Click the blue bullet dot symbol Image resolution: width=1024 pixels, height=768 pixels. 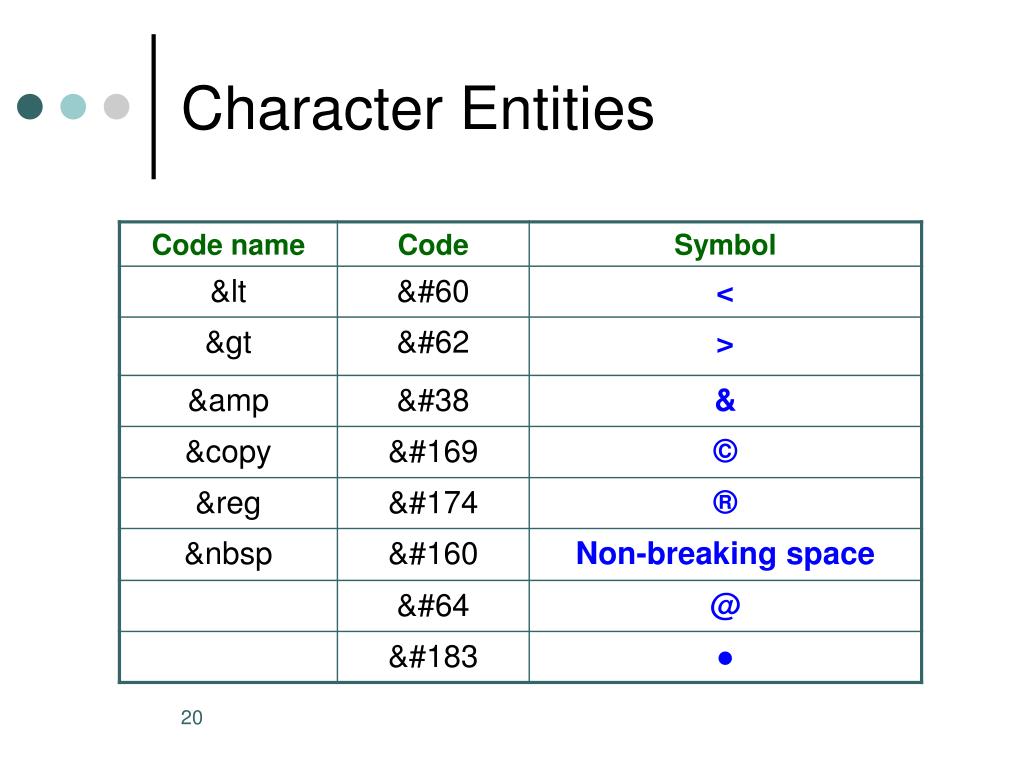point(725,658)
